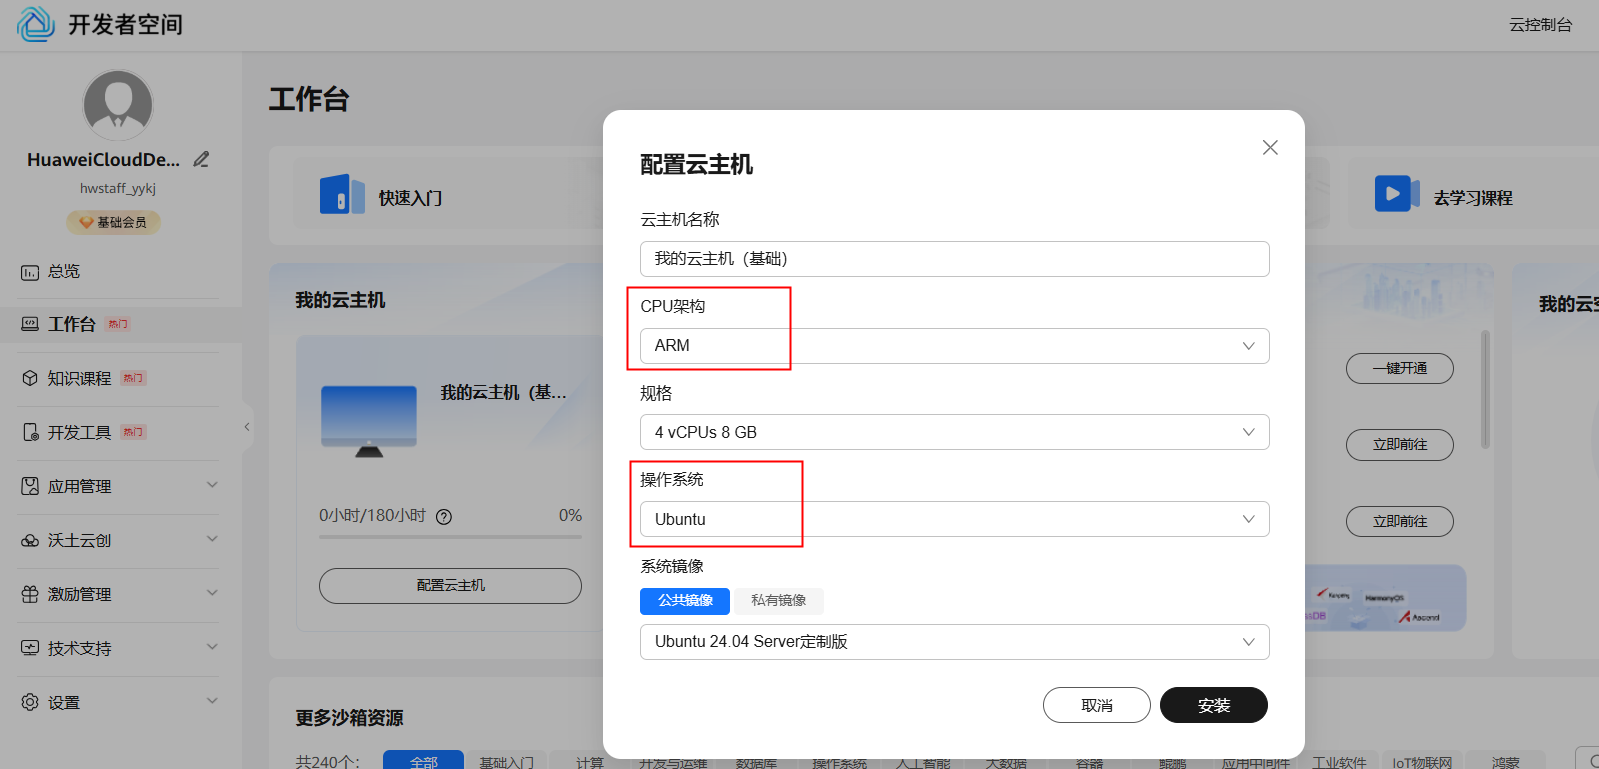The width and height of the screenshot is (1599, 769).
Task: Click the vertical scrollbar beside 一键开通
Action: (1485, 390)
